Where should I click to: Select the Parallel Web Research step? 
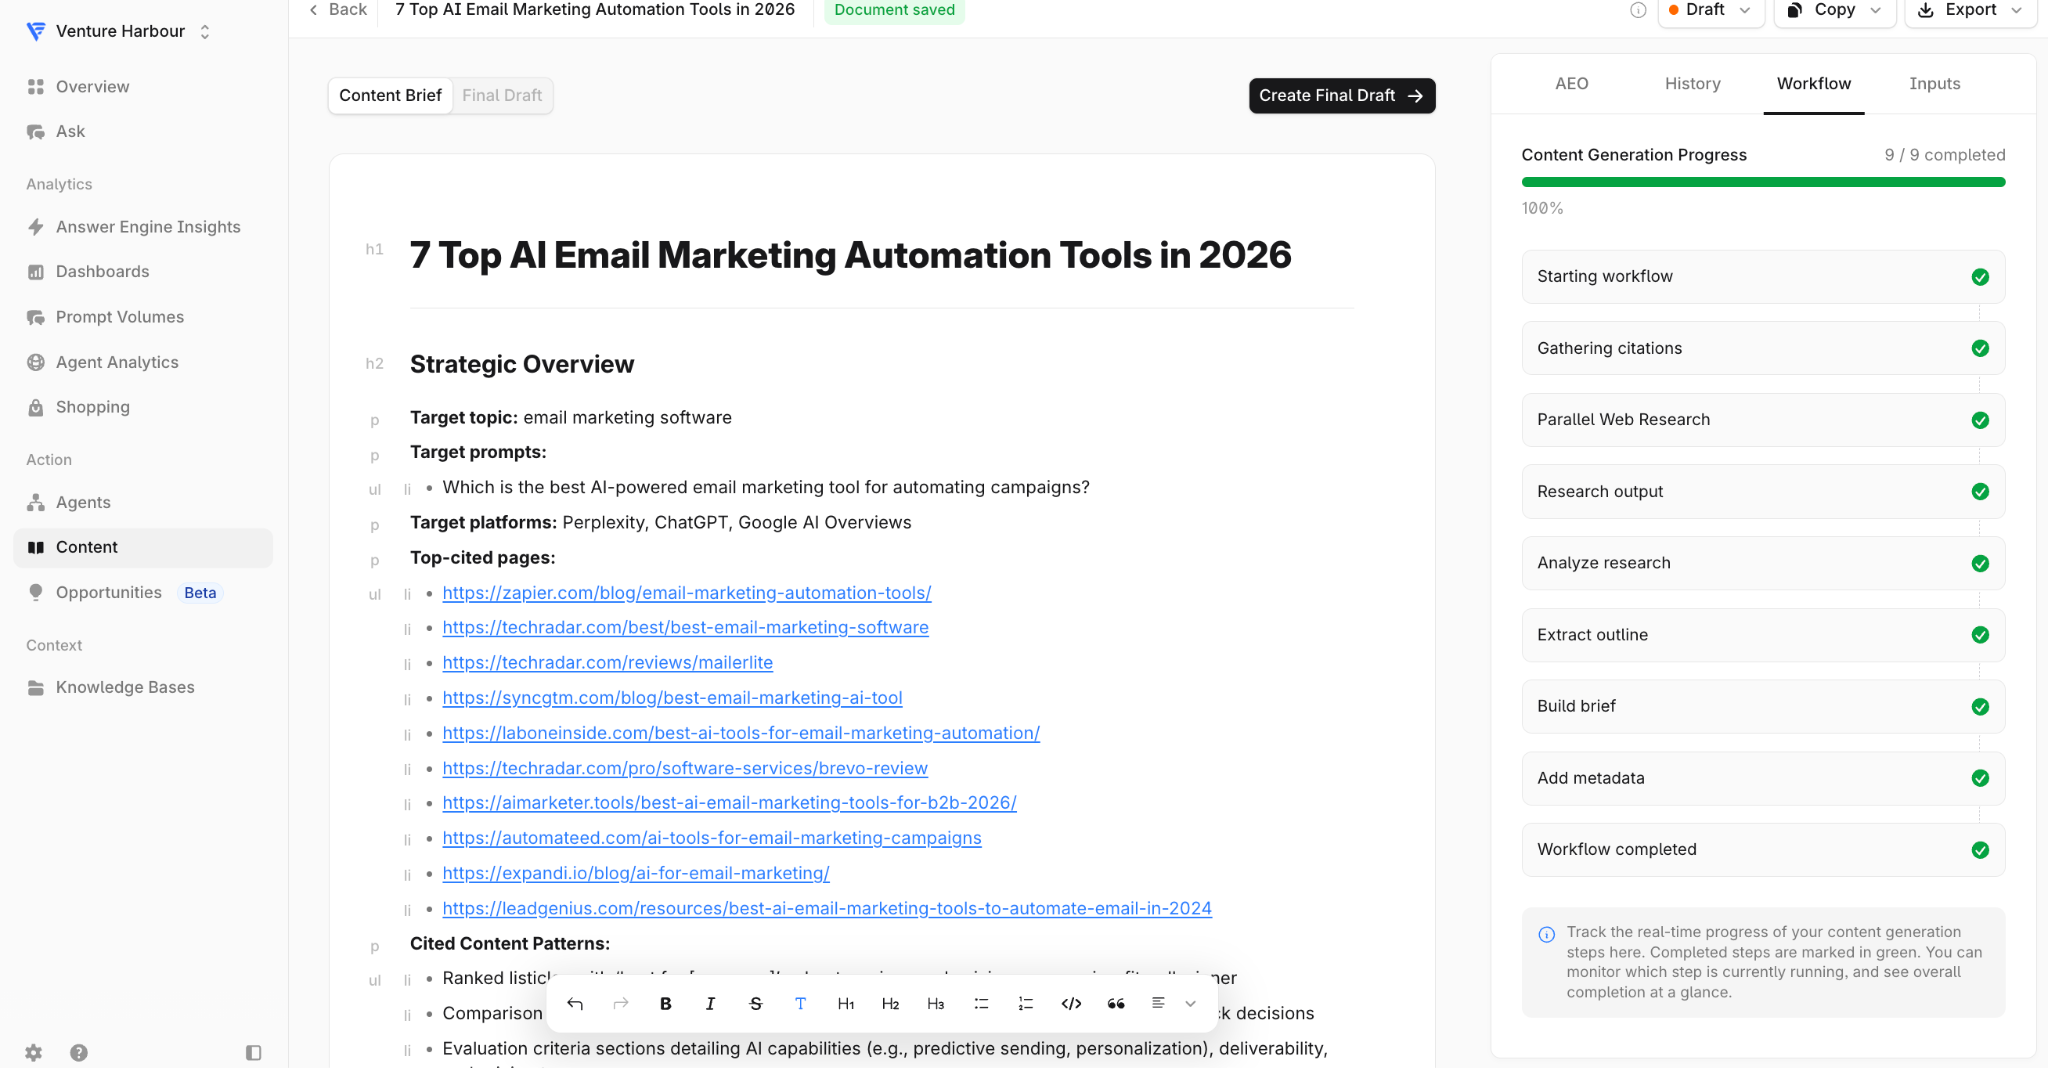click(1763, 420)
